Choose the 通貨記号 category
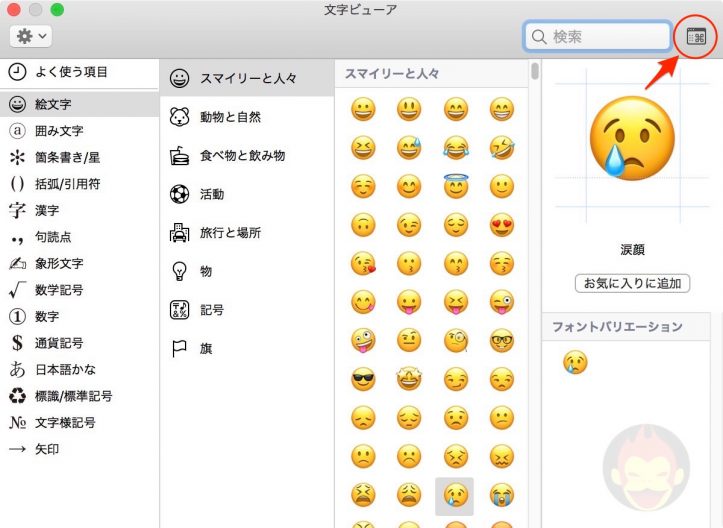The height and width of the screenshot is (528, 723). point(79,343)
